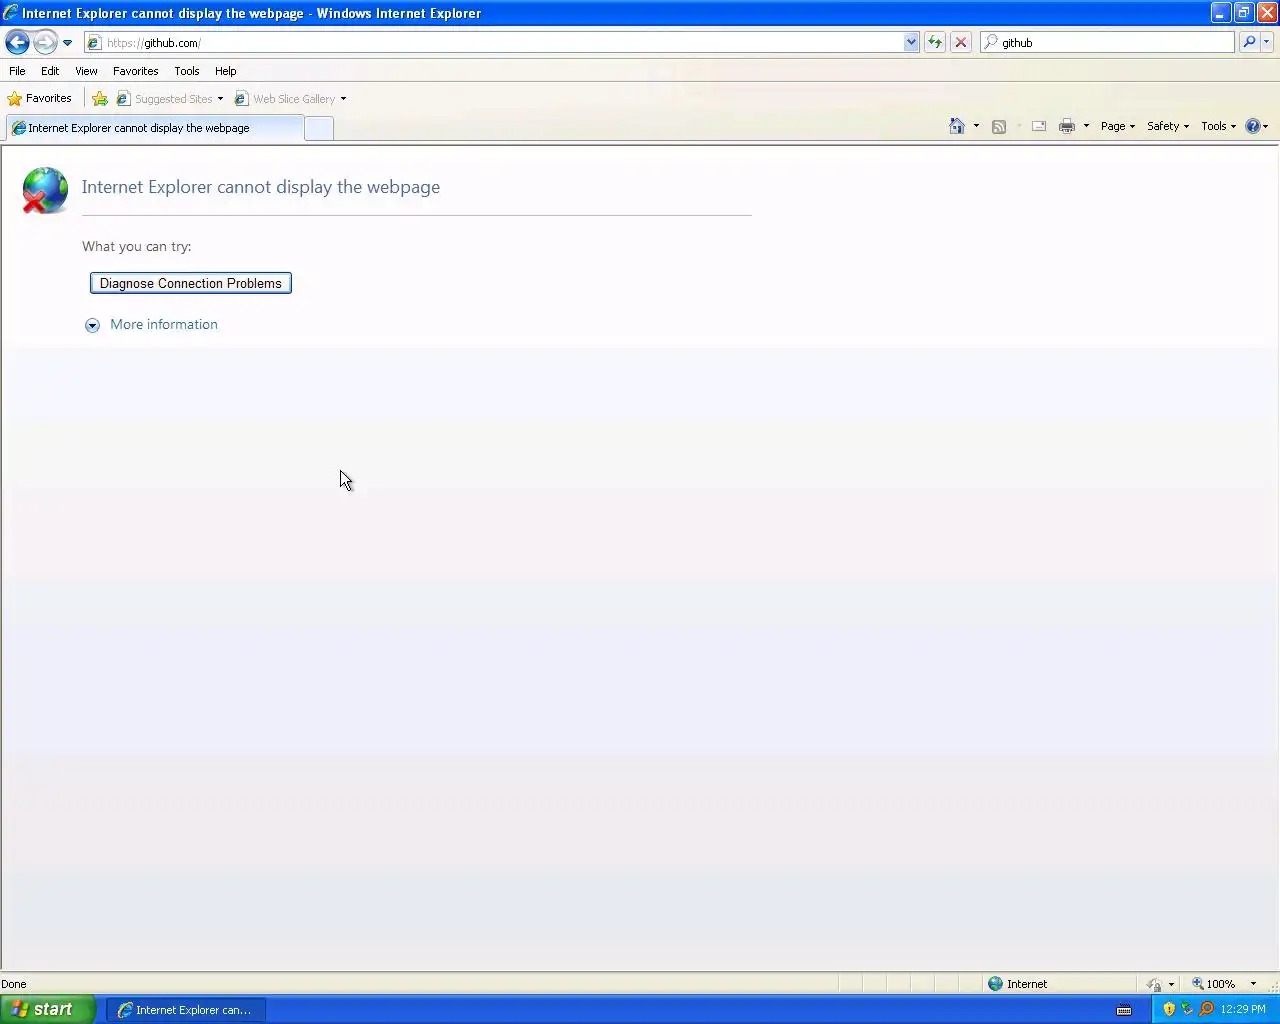The height and width of the screenshot is (1024, 1280).
Task: Open a new blank tab
Action: (x=319, y=128)
